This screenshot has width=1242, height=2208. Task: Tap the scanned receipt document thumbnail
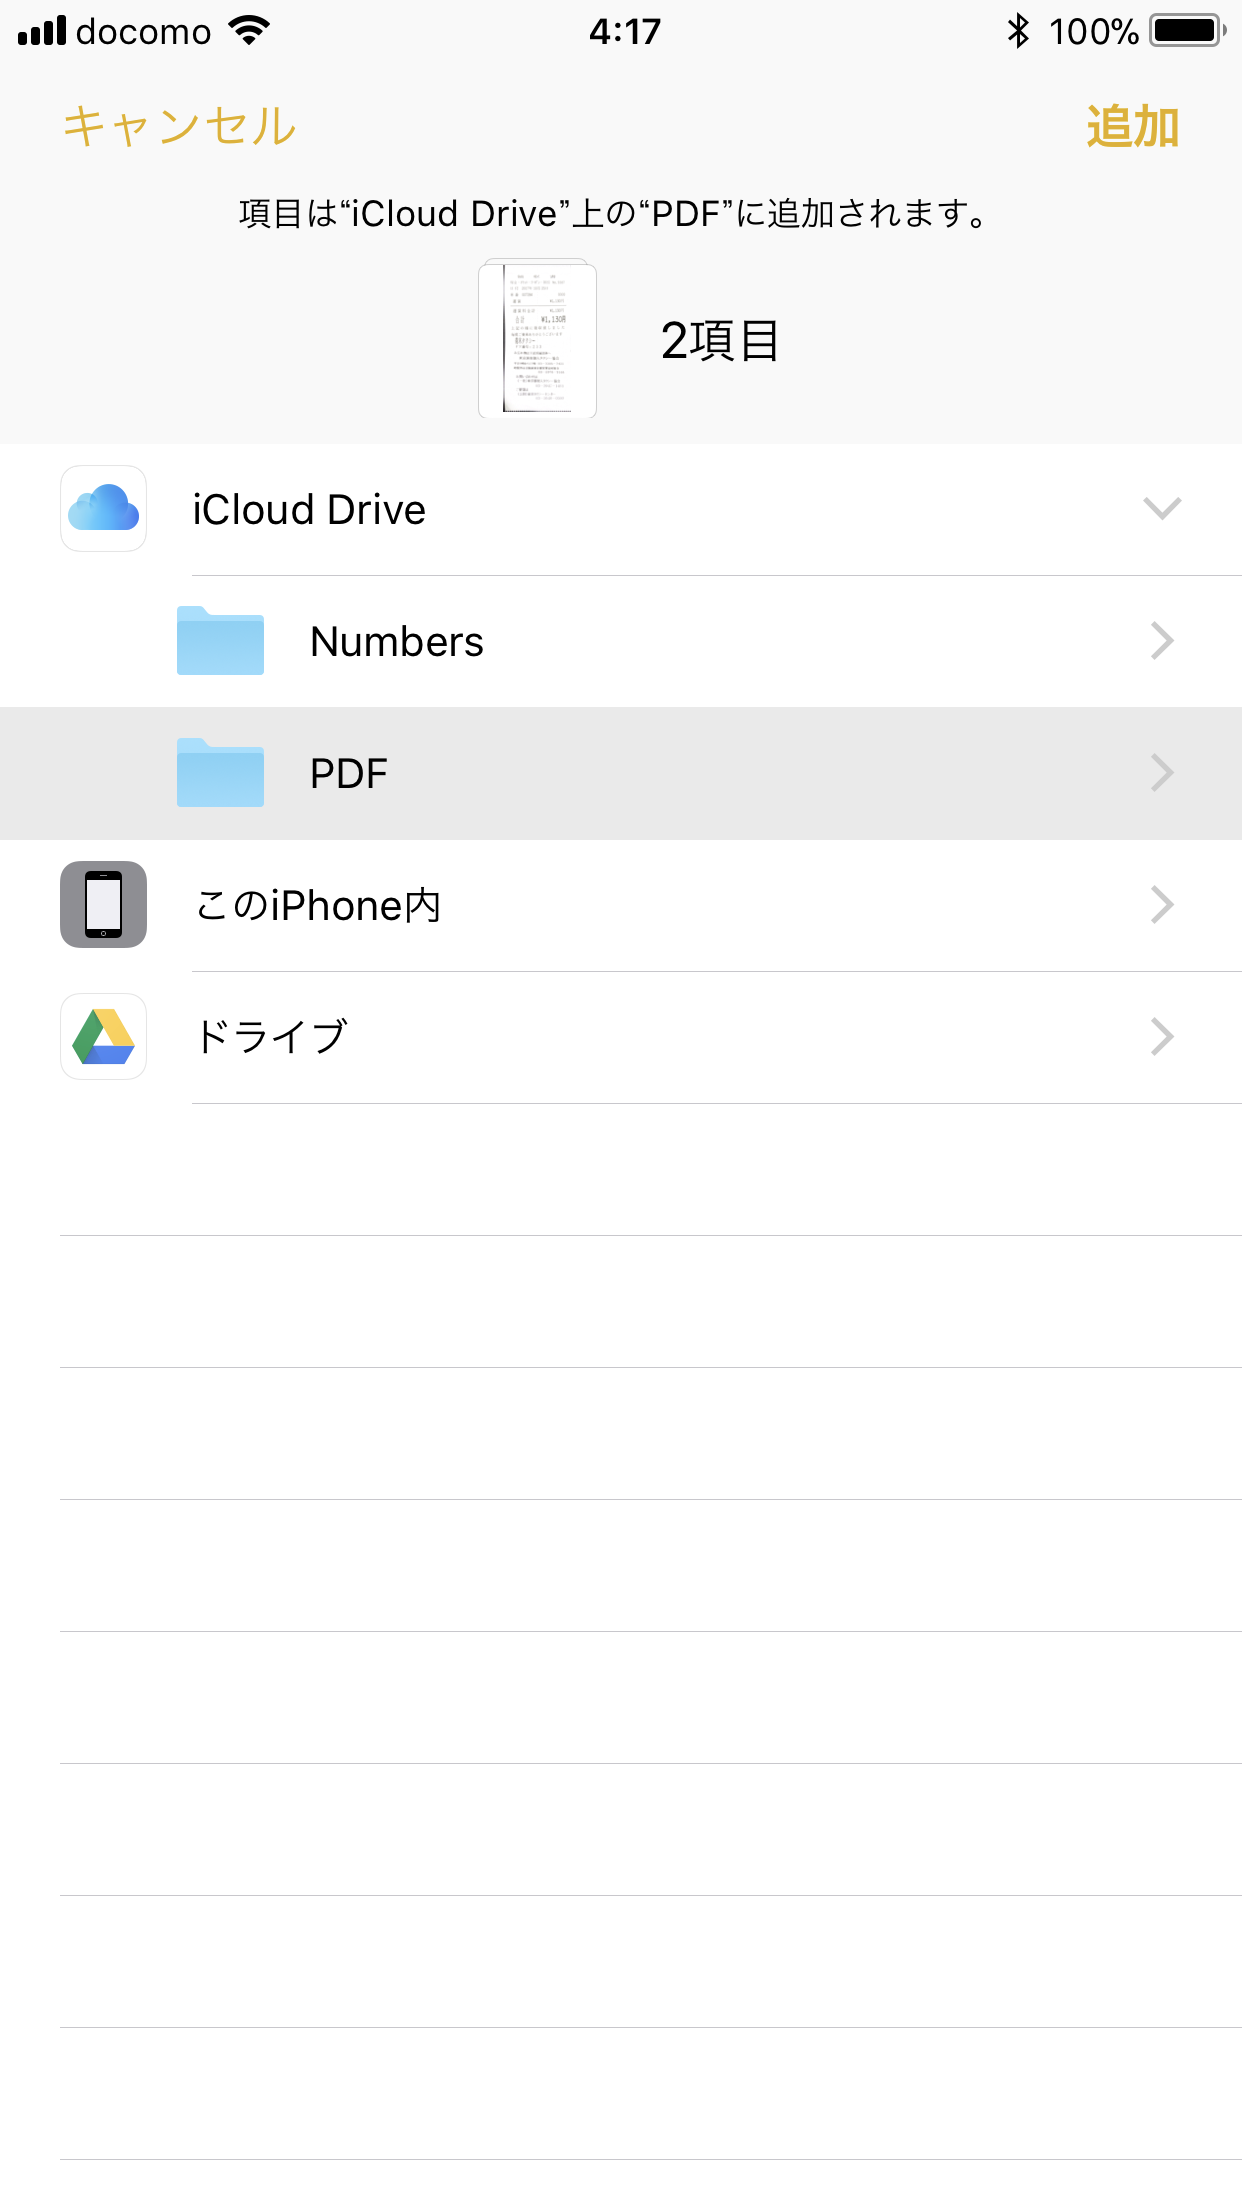[x=538, y=339]
